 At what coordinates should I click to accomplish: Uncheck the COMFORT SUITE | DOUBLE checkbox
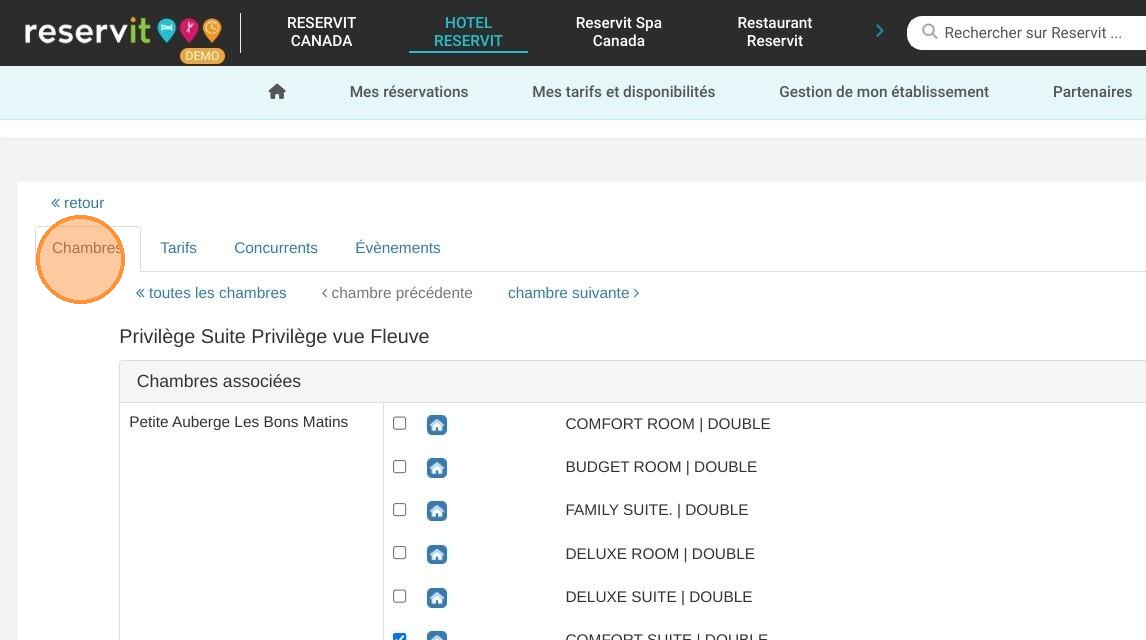[400, 636]
